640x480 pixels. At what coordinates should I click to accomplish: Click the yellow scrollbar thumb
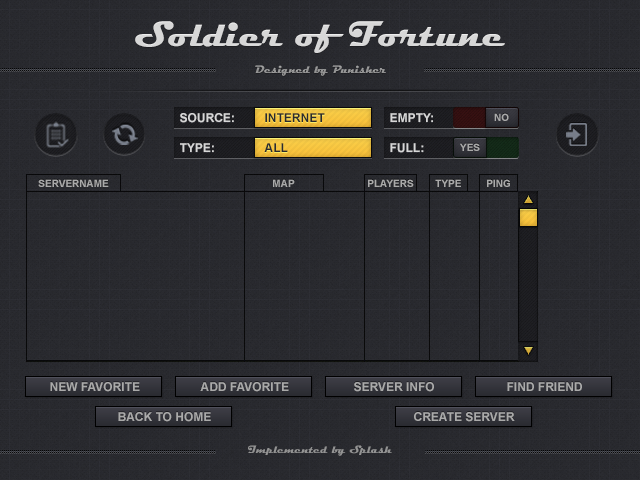coord(528,218)
